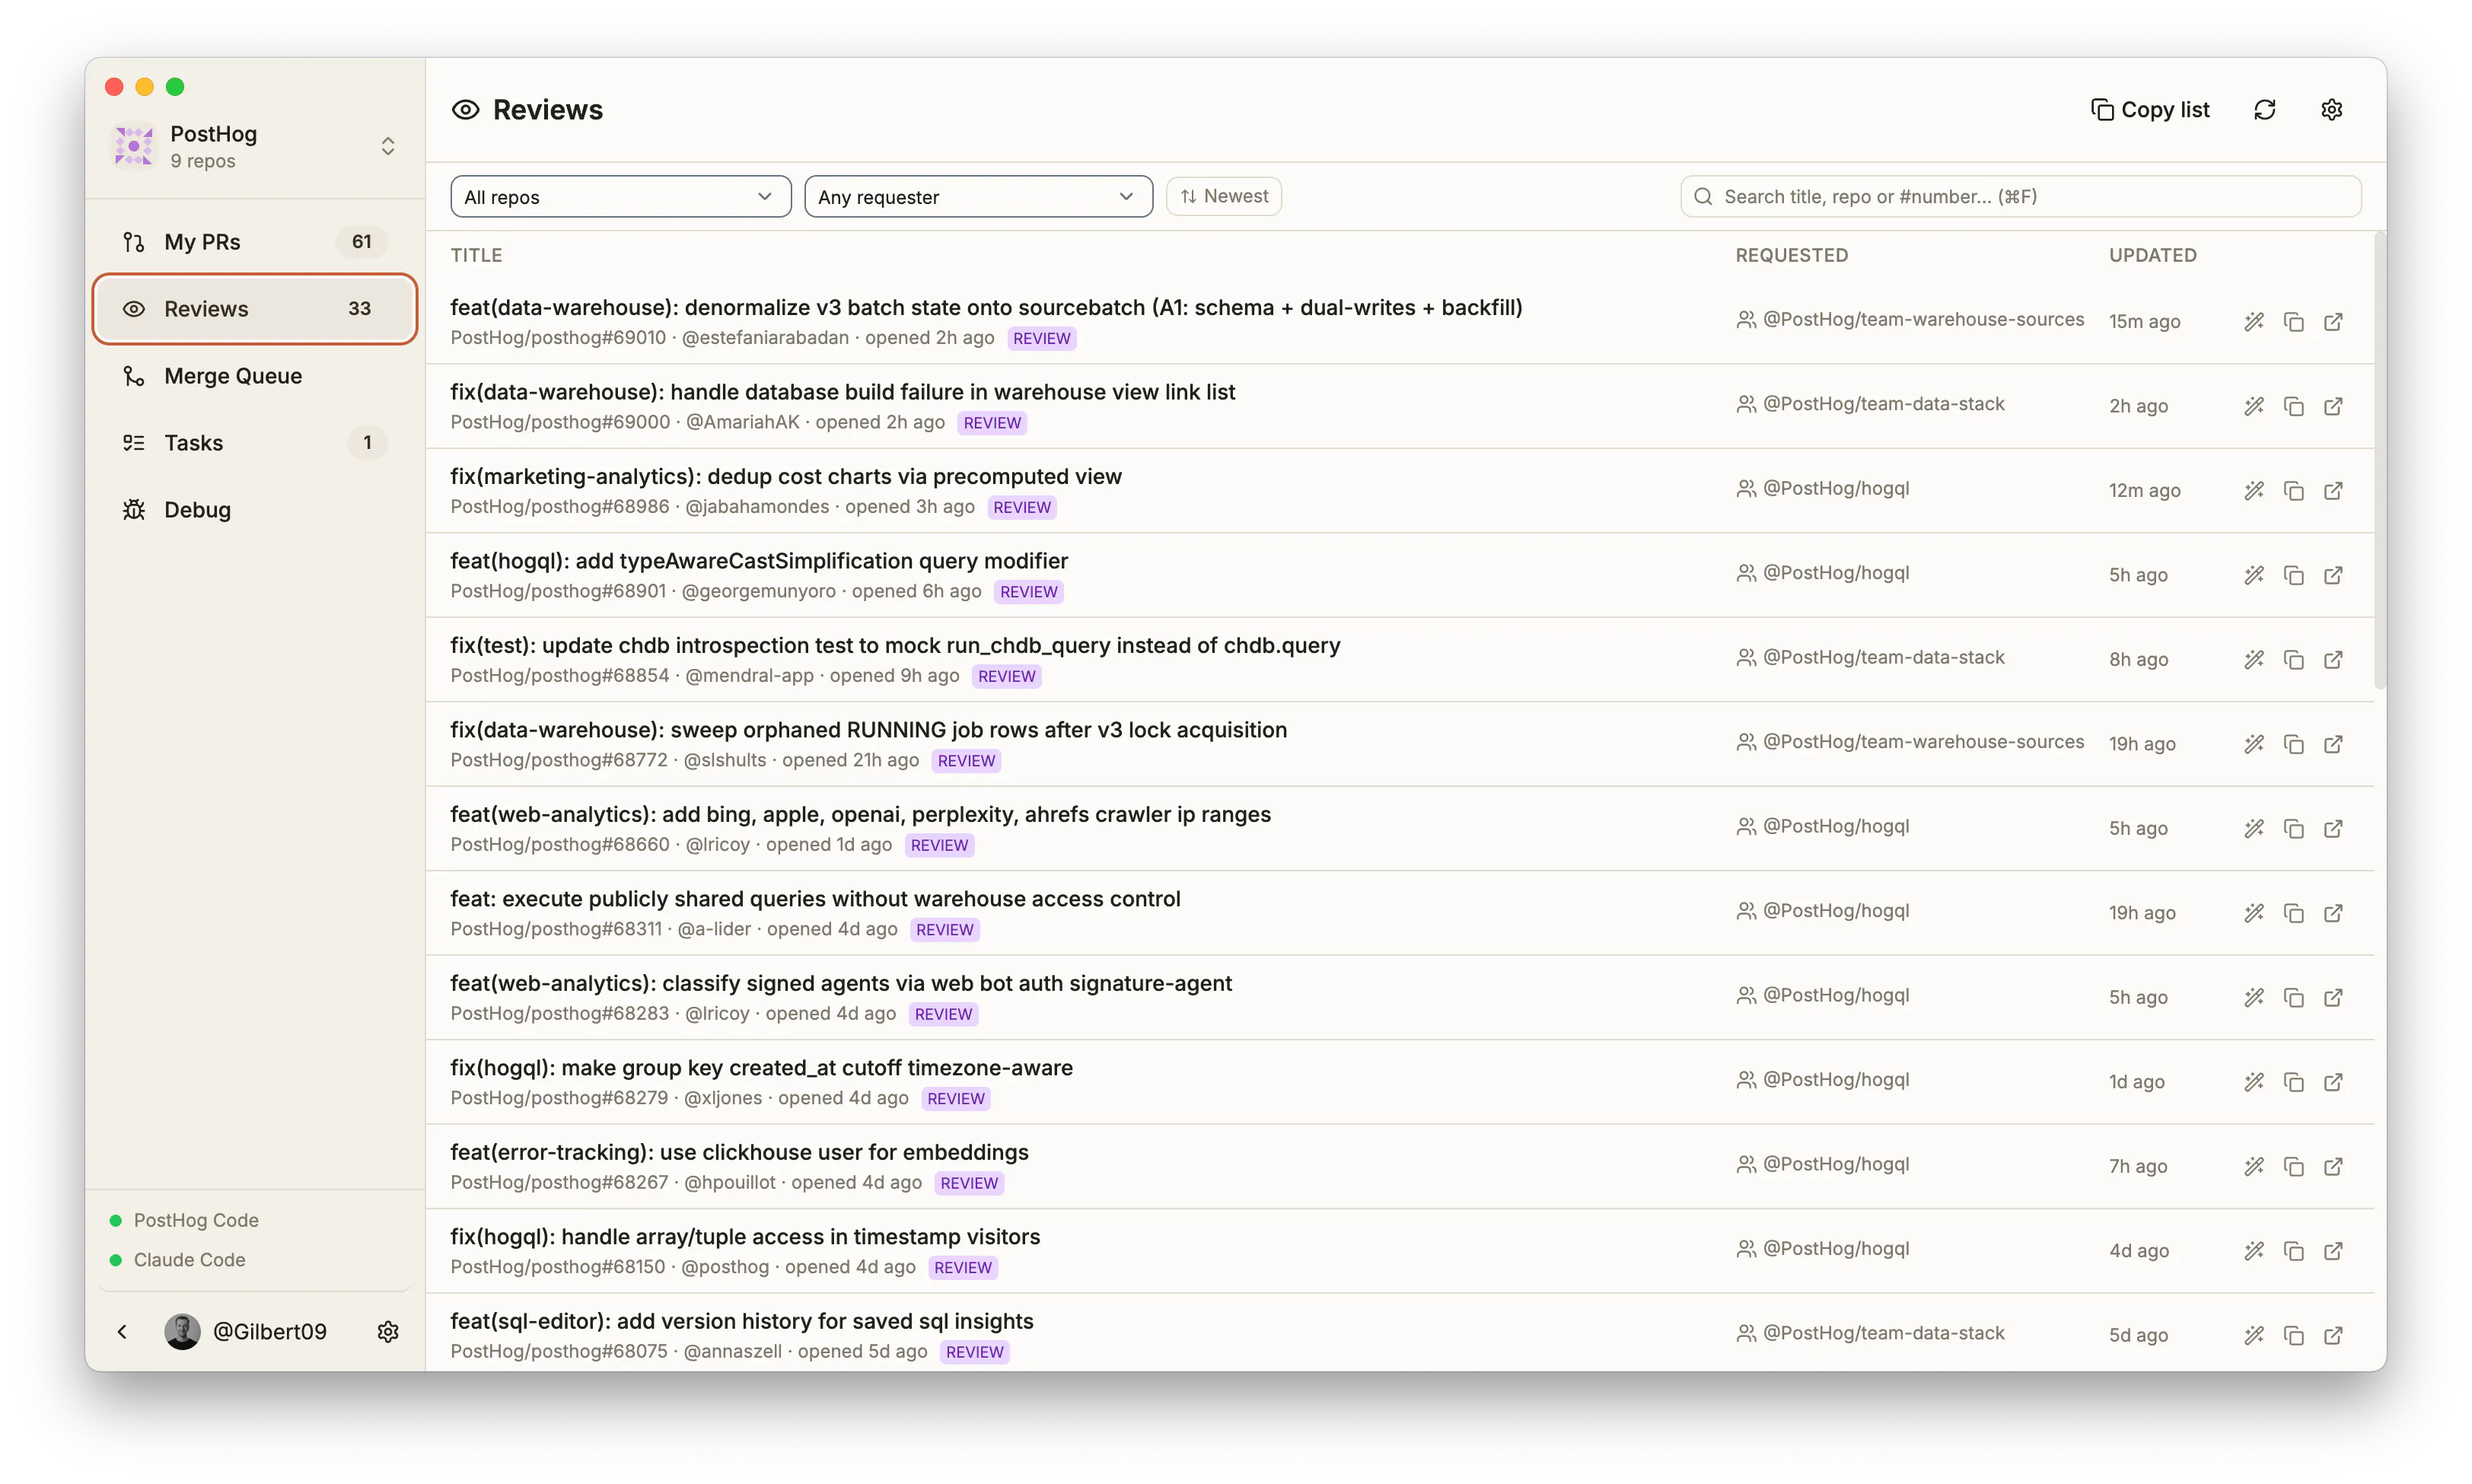External link icon for posthog#68901 row

point(2333,575)
